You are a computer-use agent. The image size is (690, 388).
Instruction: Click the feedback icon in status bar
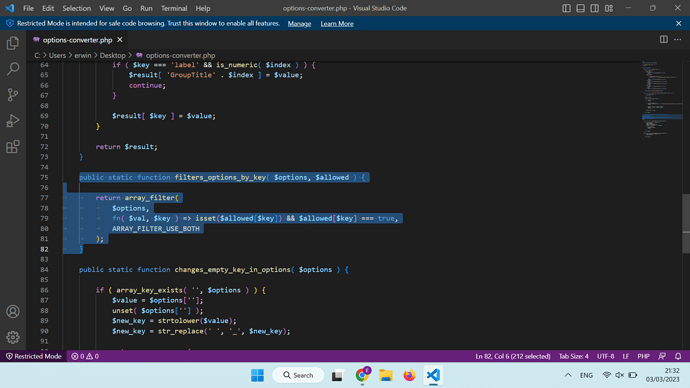662,356
